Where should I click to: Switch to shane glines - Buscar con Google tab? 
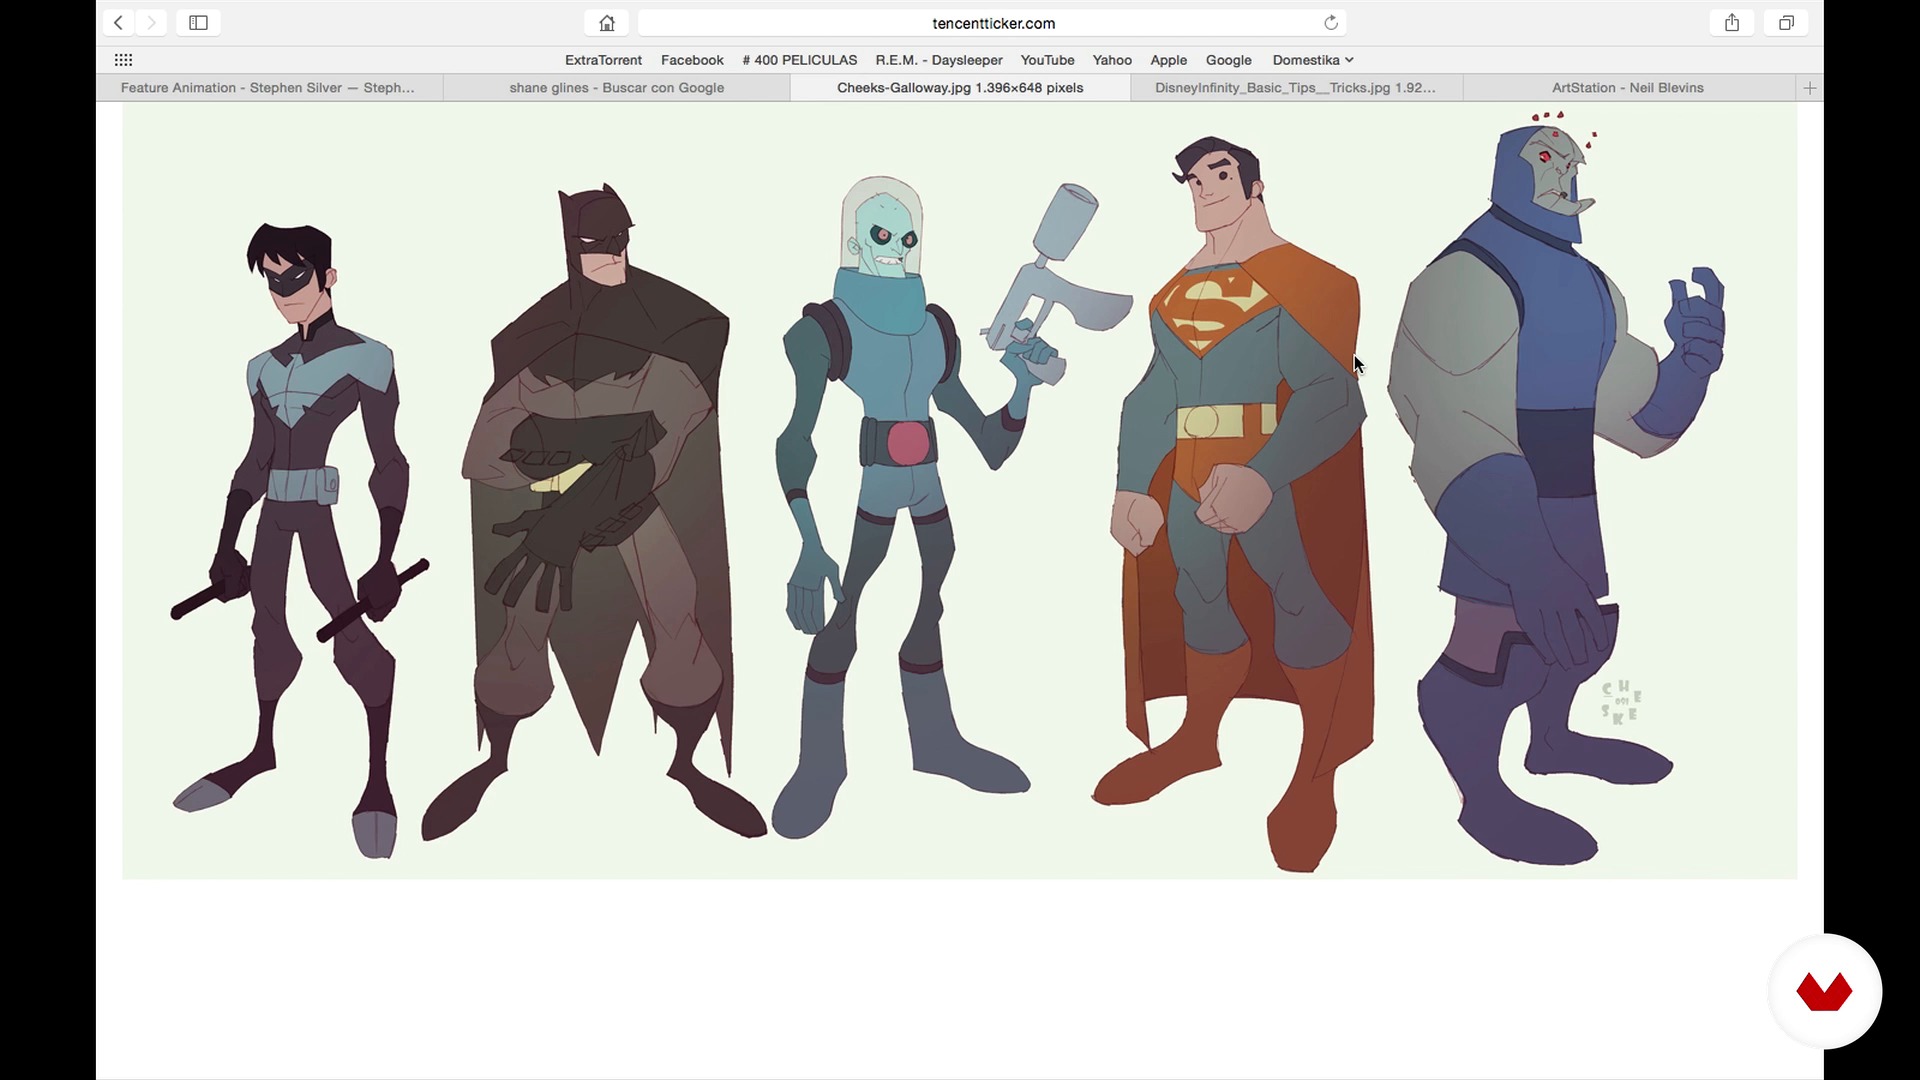pos(616,88)
